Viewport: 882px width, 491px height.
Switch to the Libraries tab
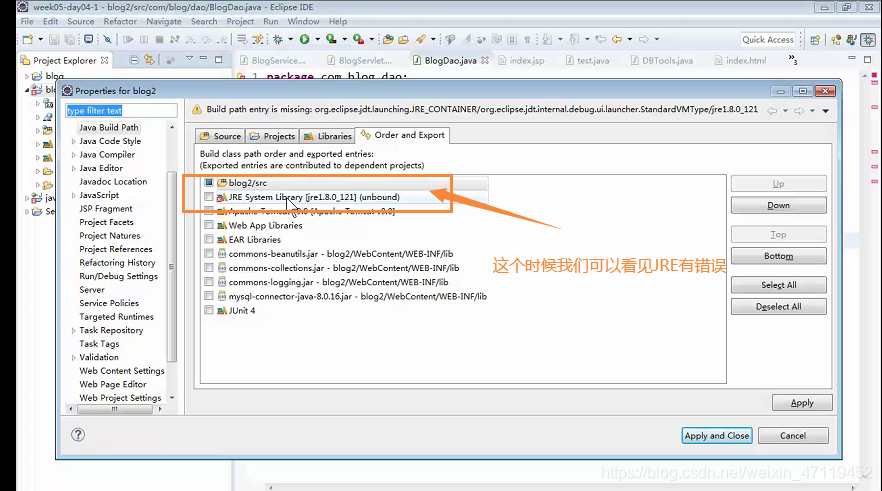coord(327,136)
